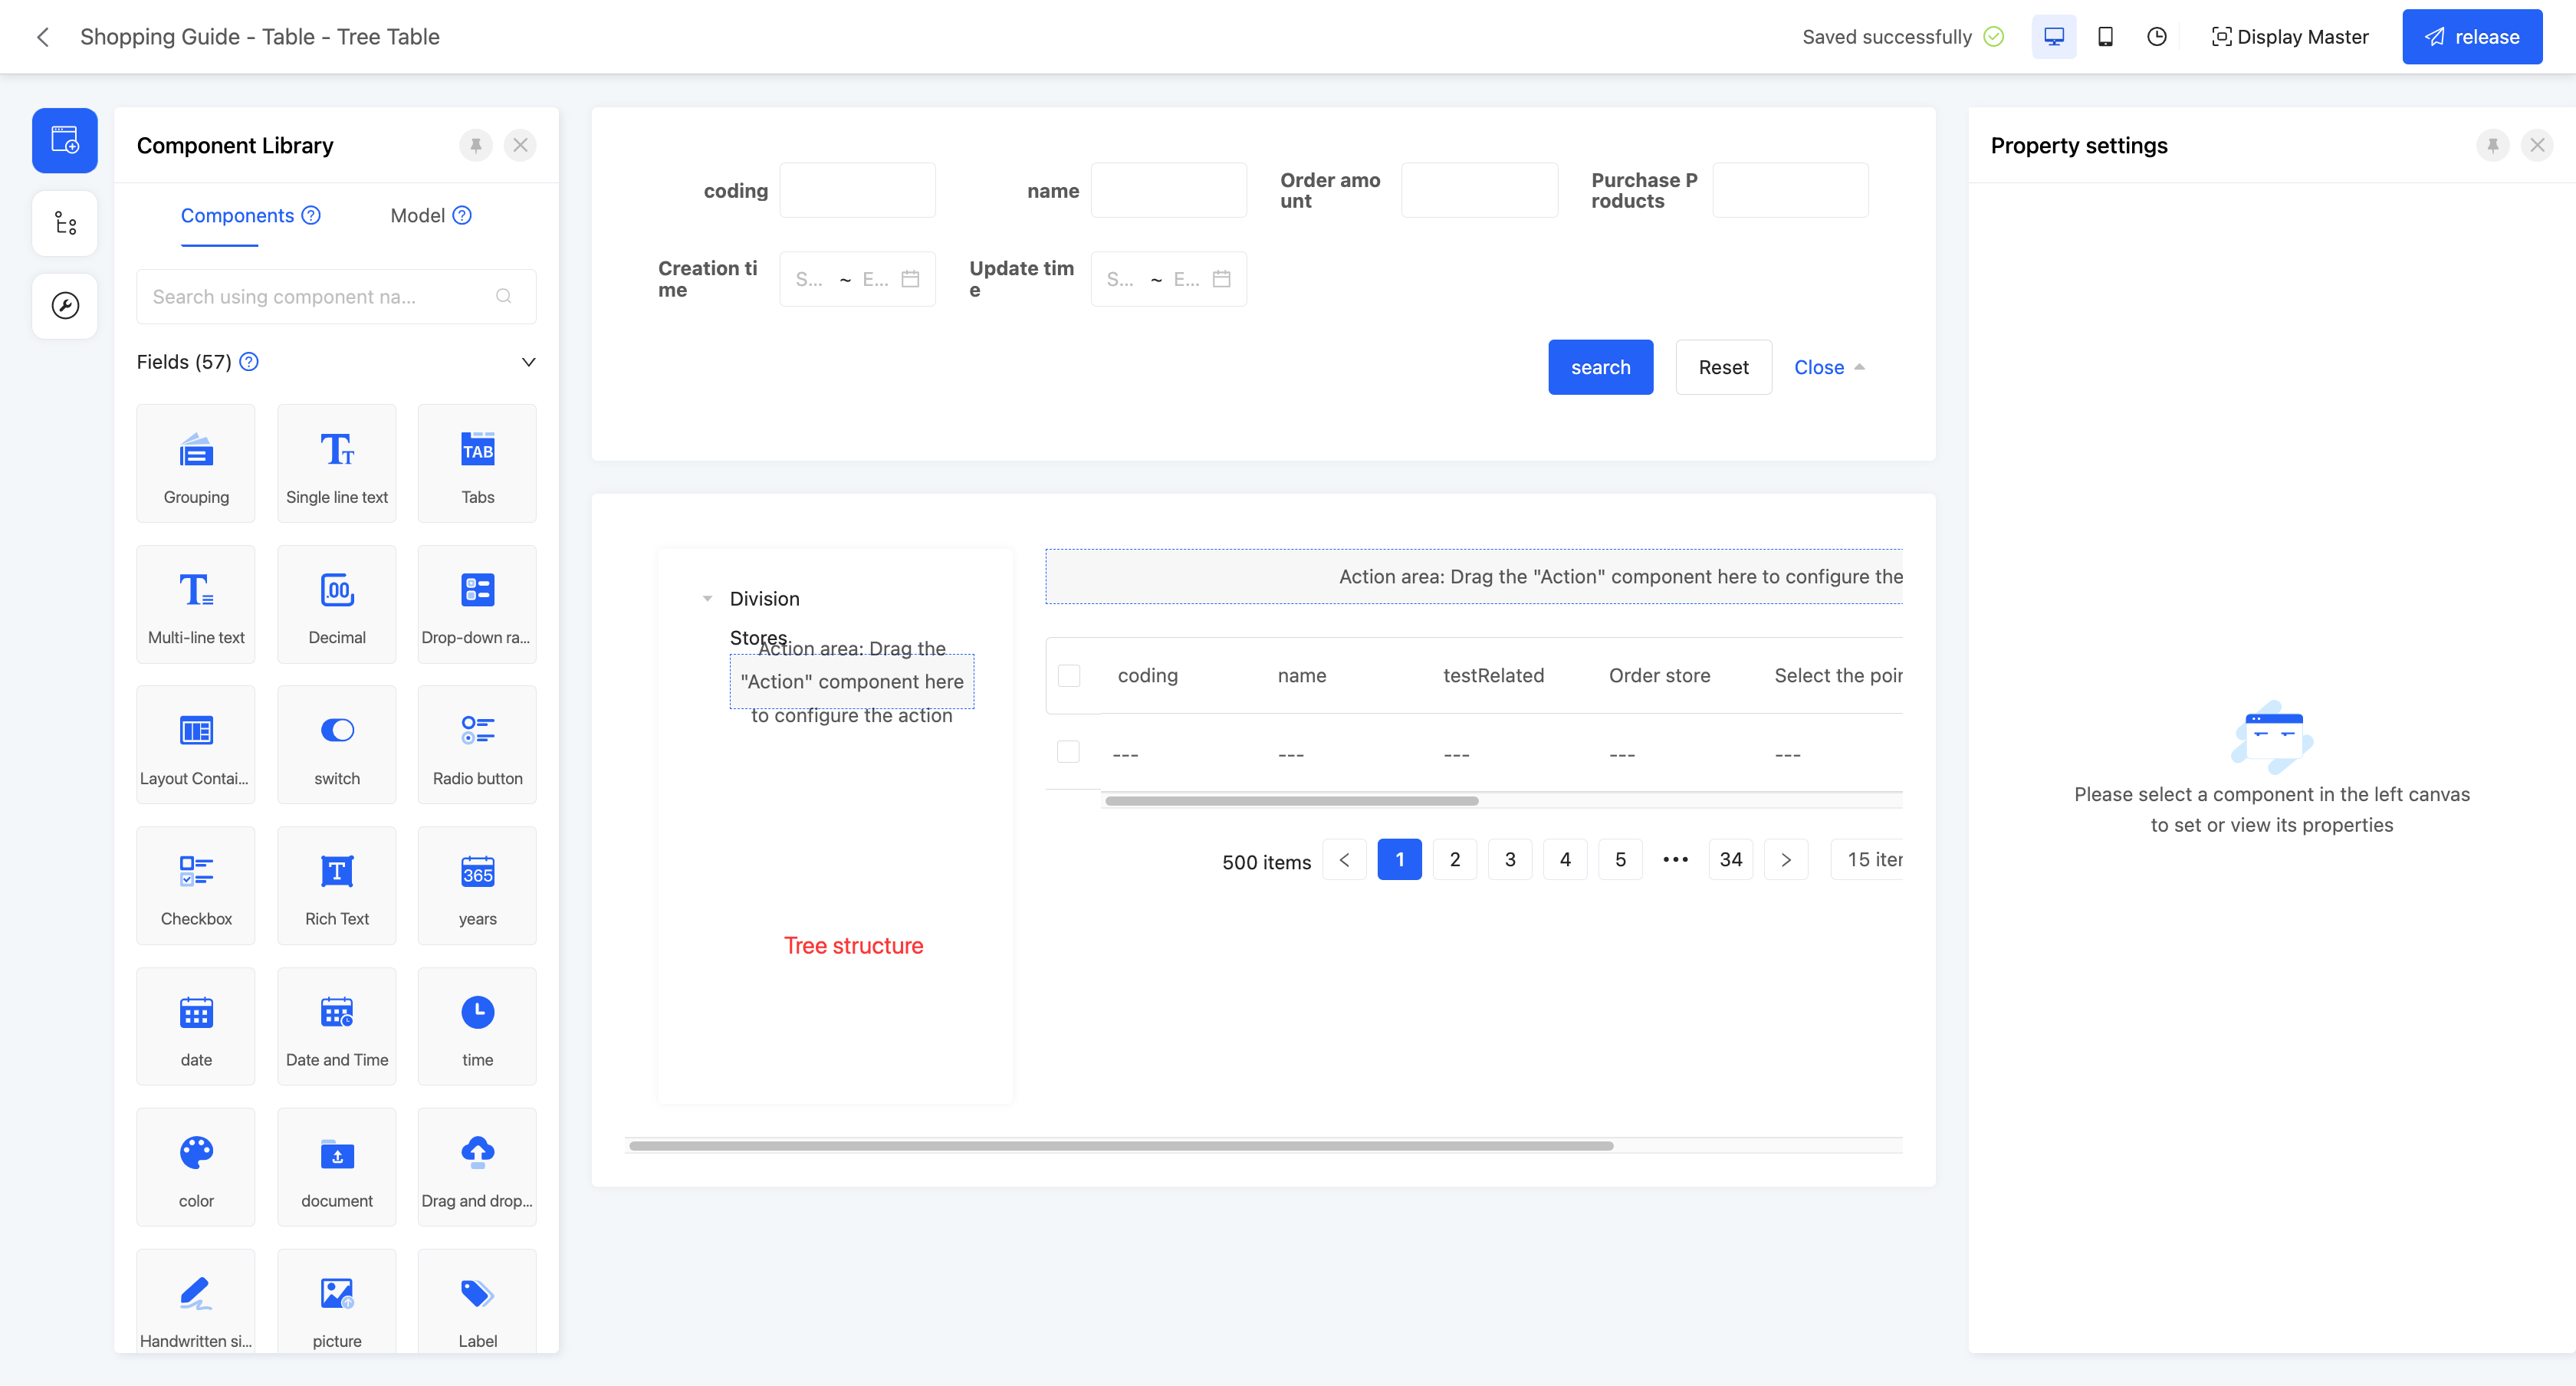This screenshot has height=1386, width=2576.
Task: Collapse the Division tree node
Action: click(x=707, y=599)
